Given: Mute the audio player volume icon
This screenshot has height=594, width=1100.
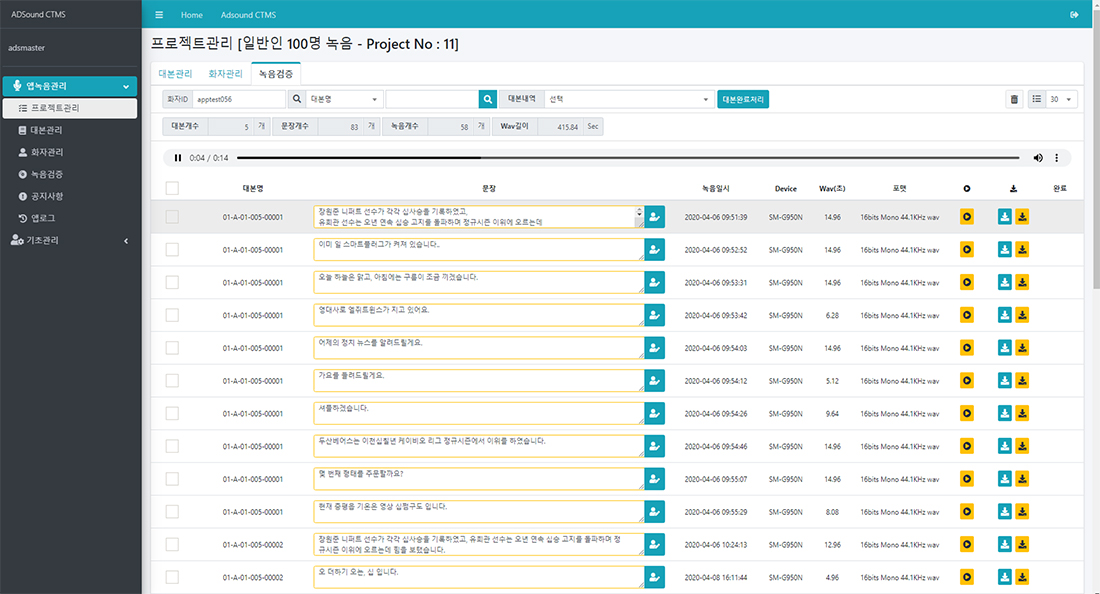Looking at the screenshot, I should [x=1038, y=158].
